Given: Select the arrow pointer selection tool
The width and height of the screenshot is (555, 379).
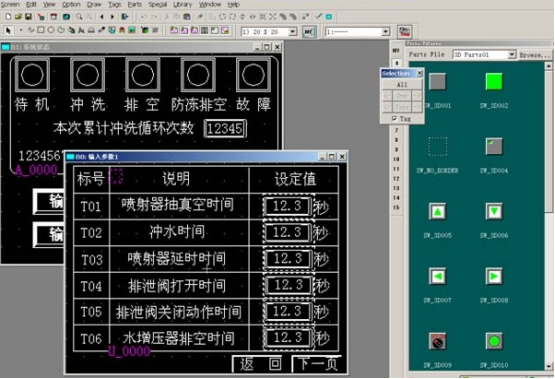Looking at the screenshot, I should coord(8,31).
